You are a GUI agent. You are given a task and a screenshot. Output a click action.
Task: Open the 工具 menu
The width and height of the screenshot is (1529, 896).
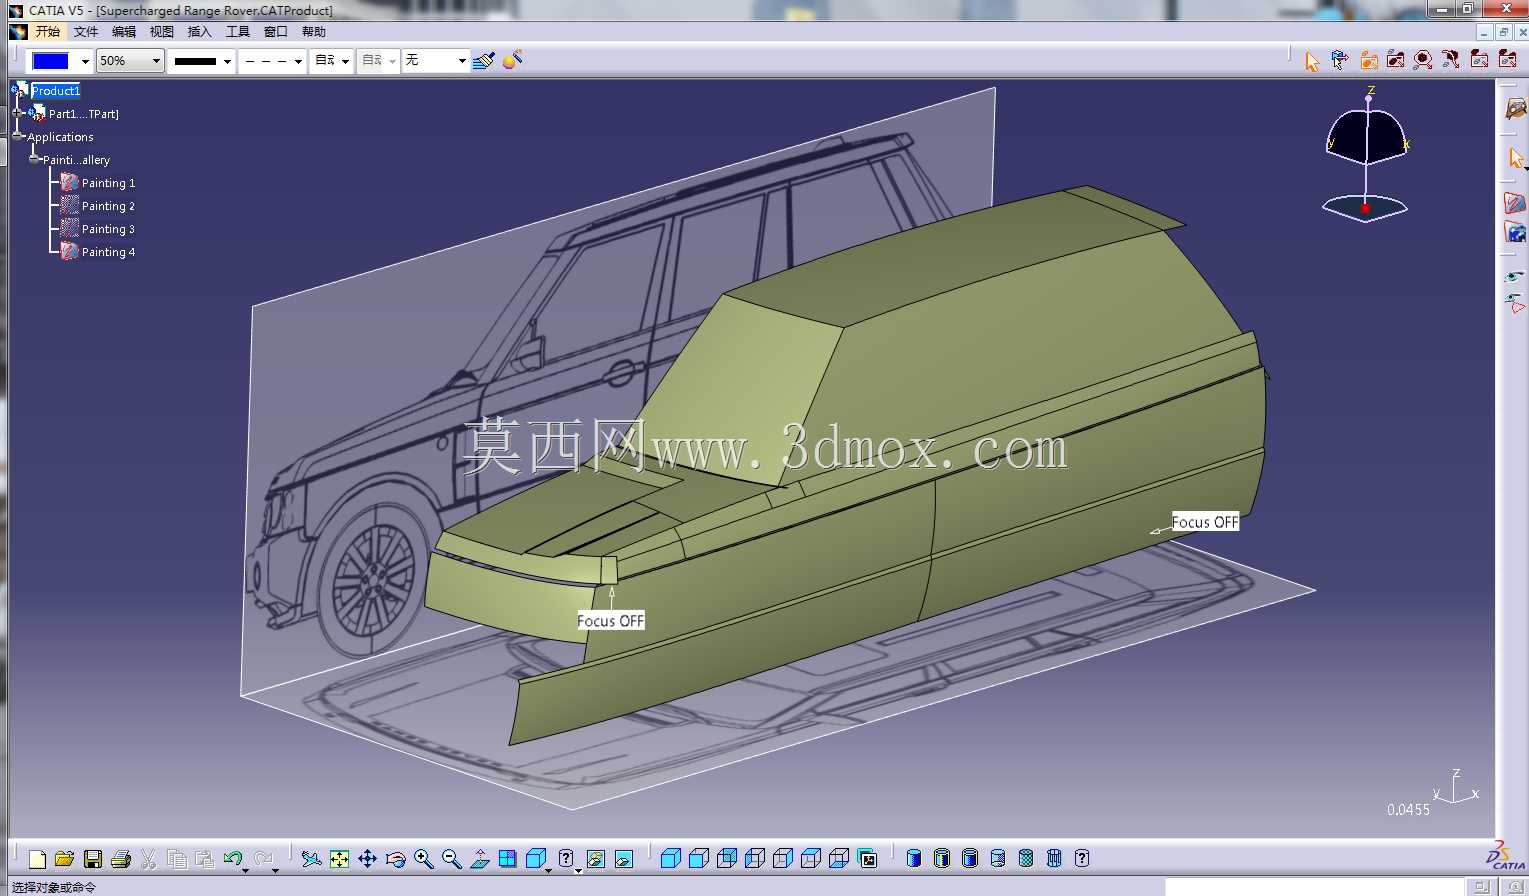[238, 32]
